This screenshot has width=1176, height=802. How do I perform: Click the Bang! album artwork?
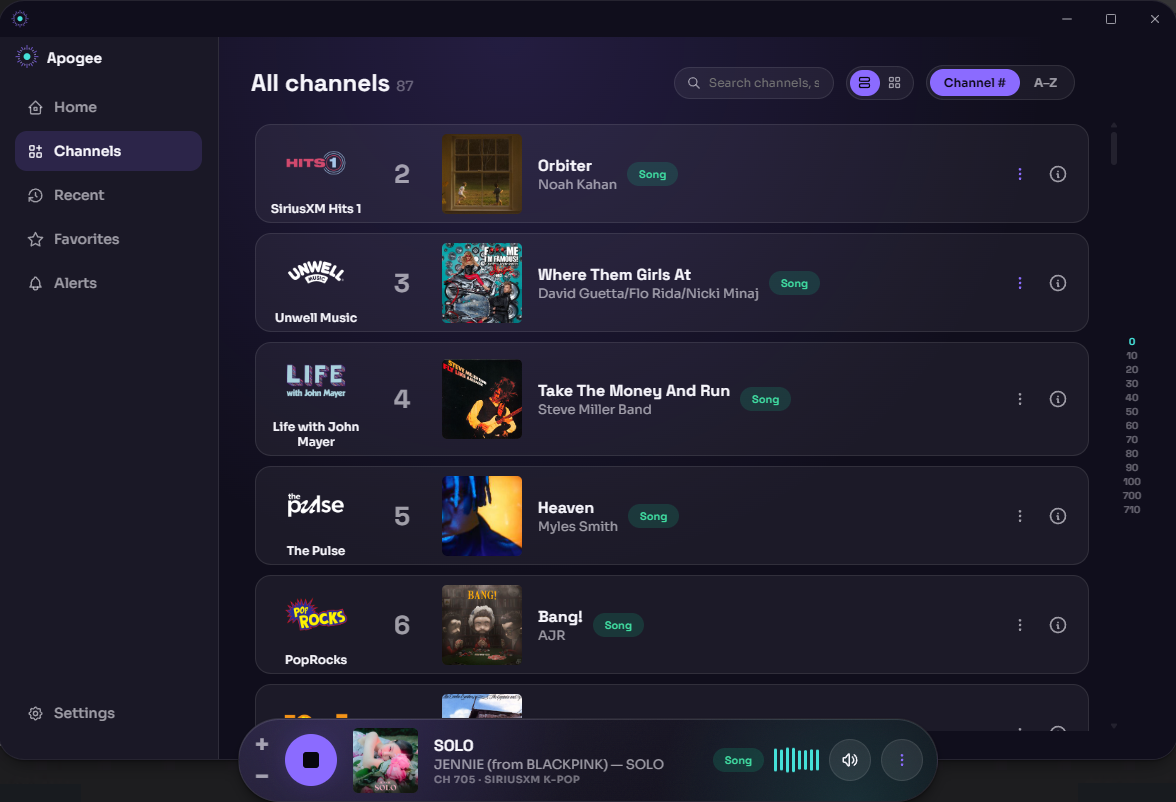pyautogui.click(x=482, y=625)
